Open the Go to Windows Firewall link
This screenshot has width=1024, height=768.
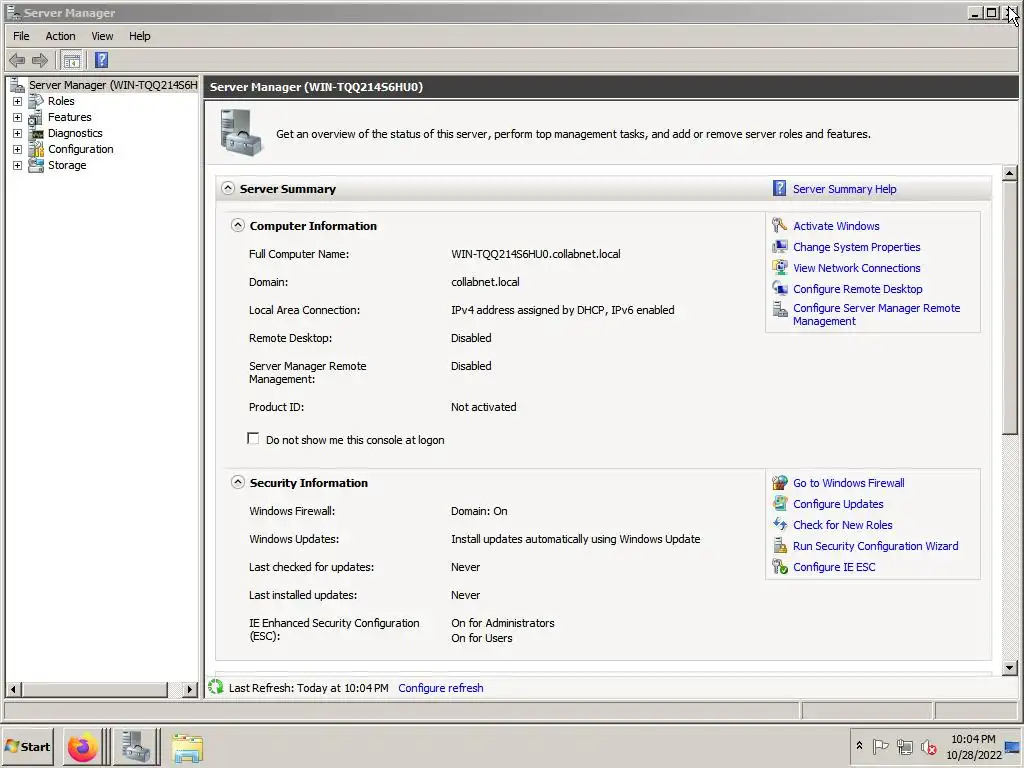tap(848, 483)
